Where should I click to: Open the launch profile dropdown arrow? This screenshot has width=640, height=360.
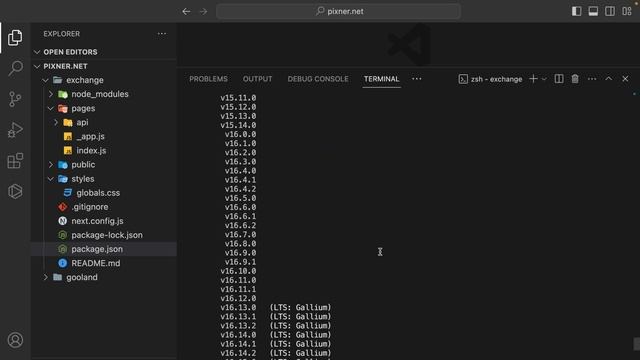544,79
